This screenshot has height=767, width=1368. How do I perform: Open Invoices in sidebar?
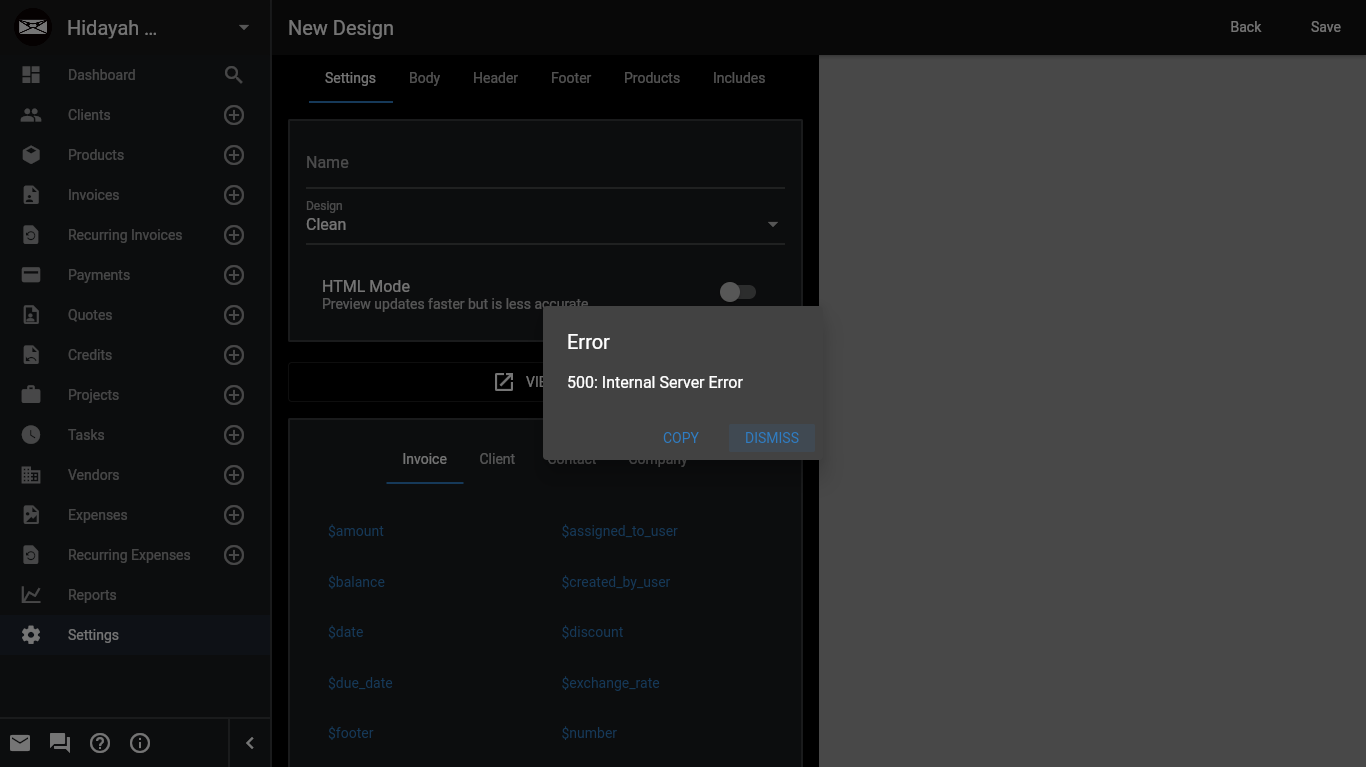click(x=93, y=195)
